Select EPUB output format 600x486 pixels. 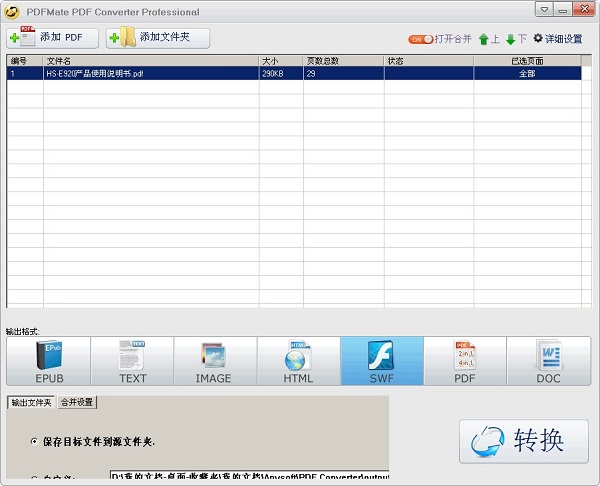pos(49,361)
